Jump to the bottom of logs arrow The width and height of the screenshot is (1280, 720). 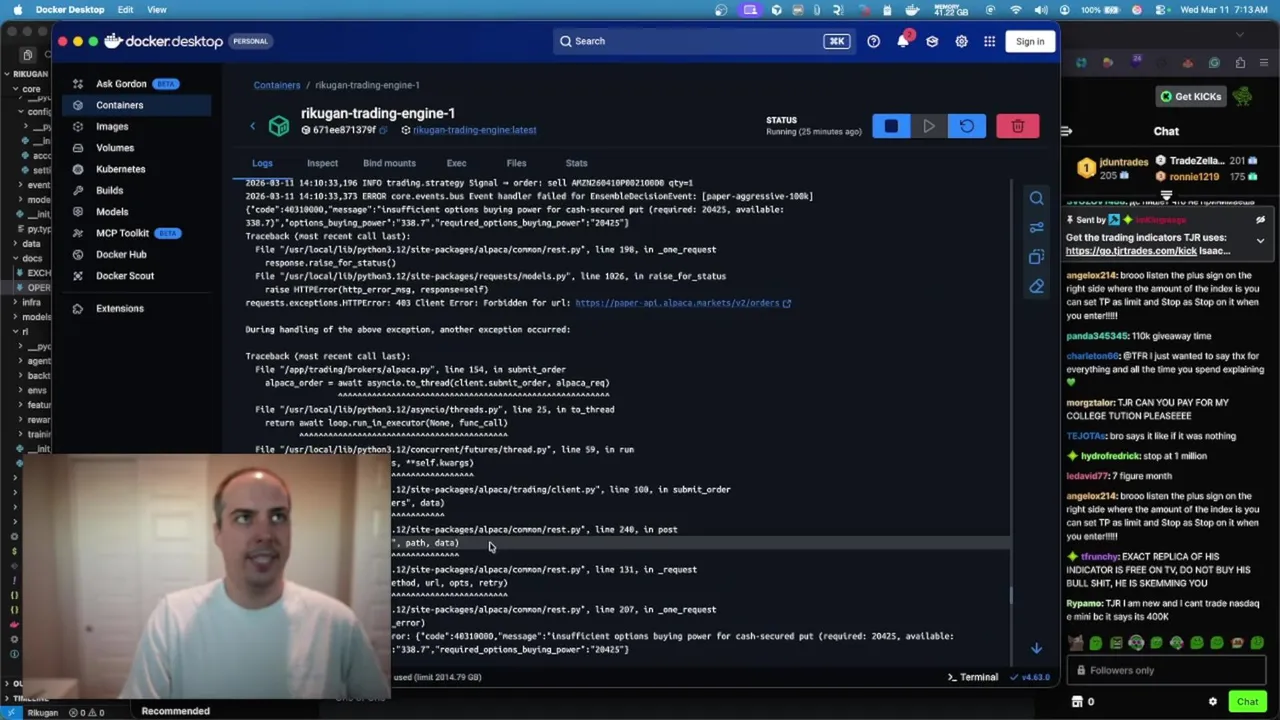1036,648
